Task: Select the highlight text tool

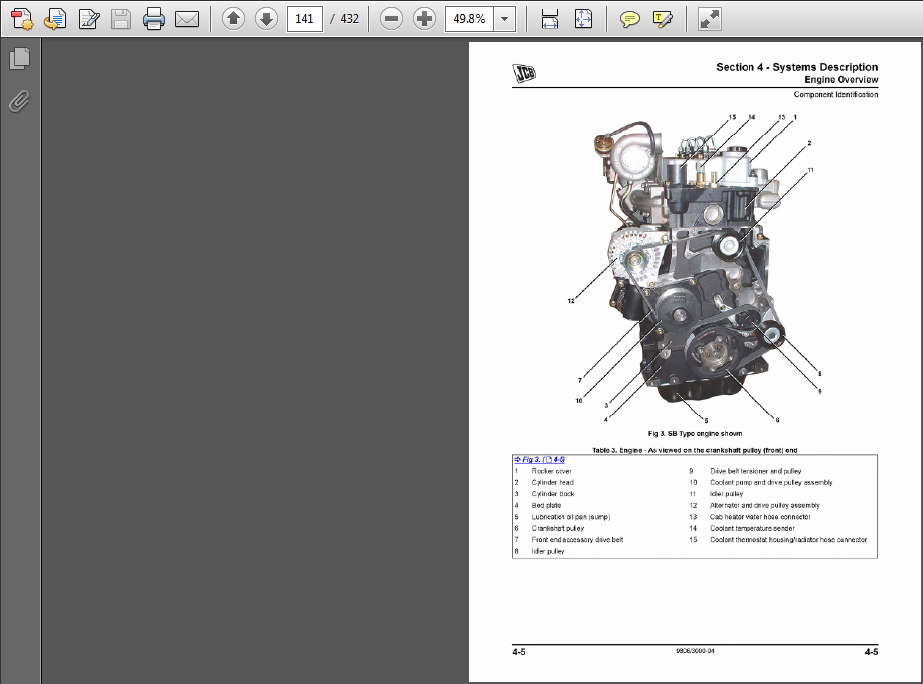Action: tap(662, 18)
